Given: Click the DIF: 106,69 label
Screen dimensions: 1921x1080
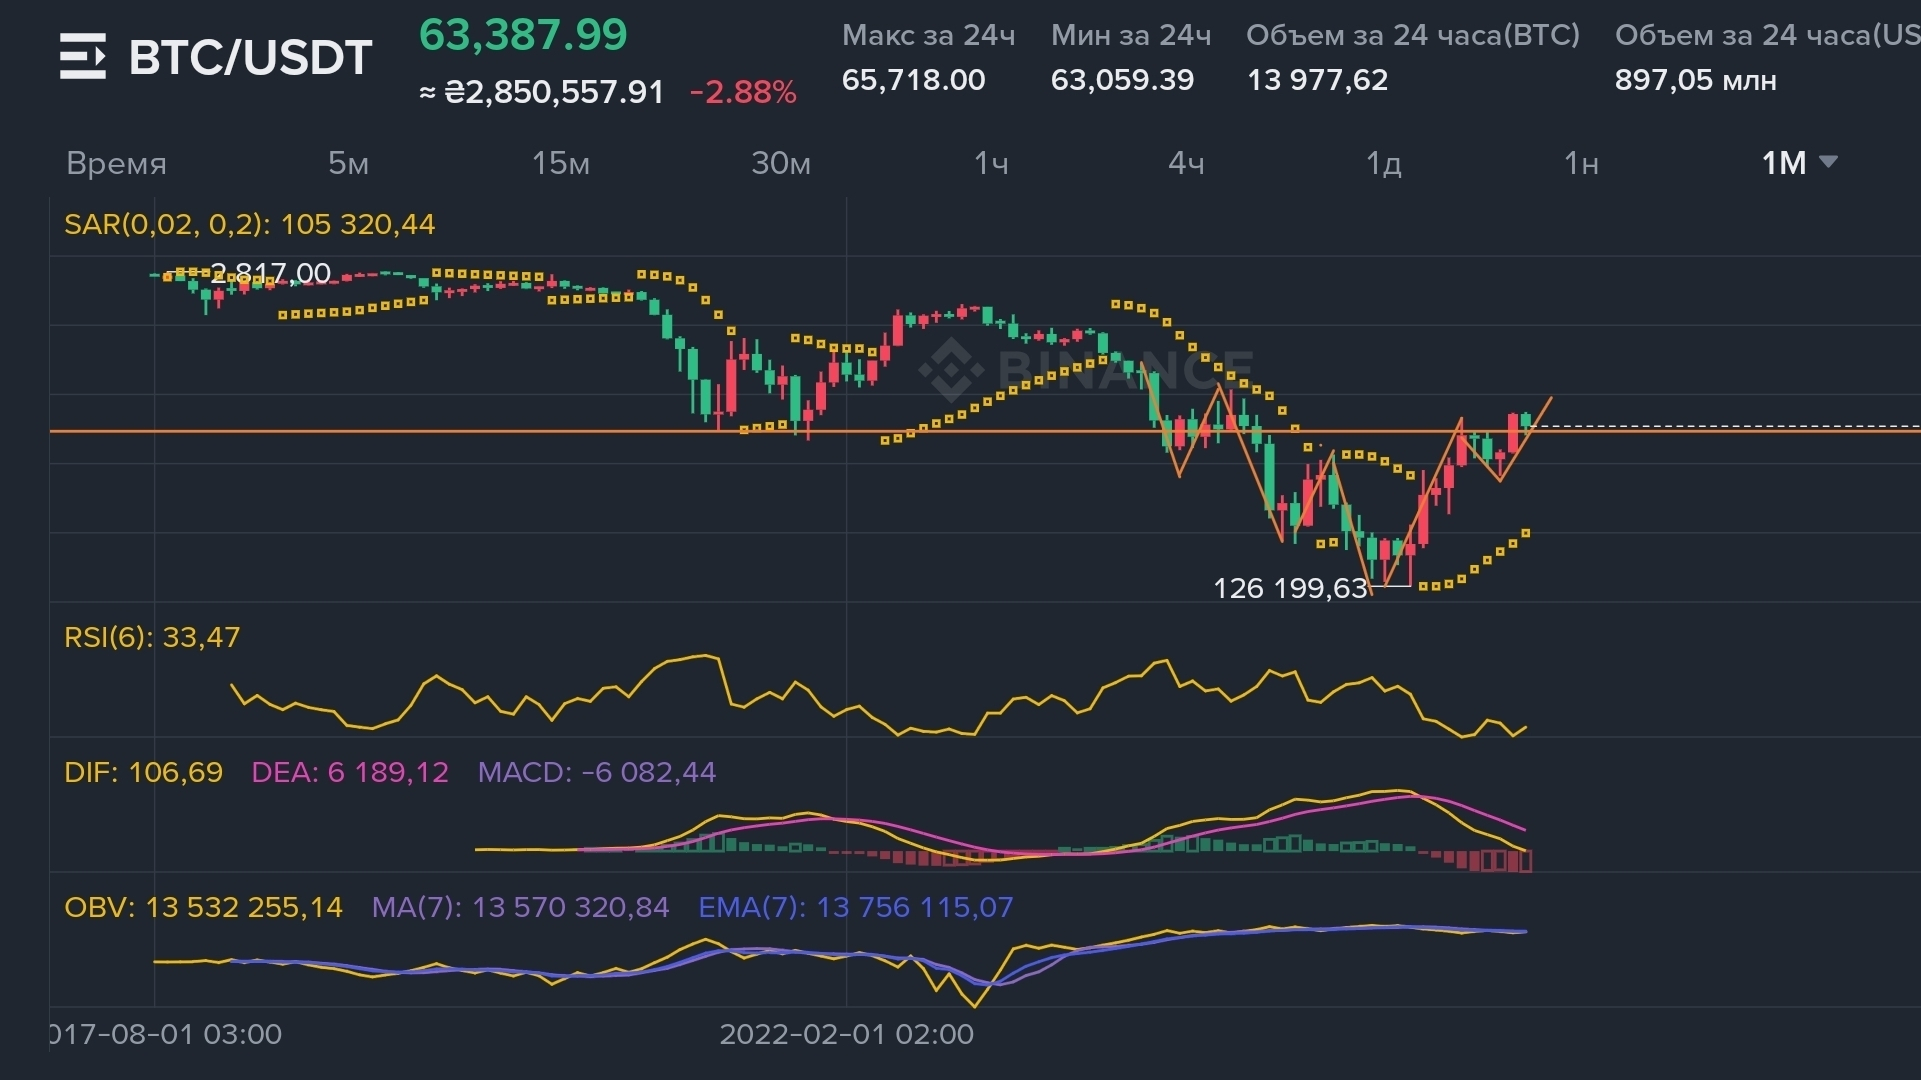Looking at the screenshot, I should 143,772.
